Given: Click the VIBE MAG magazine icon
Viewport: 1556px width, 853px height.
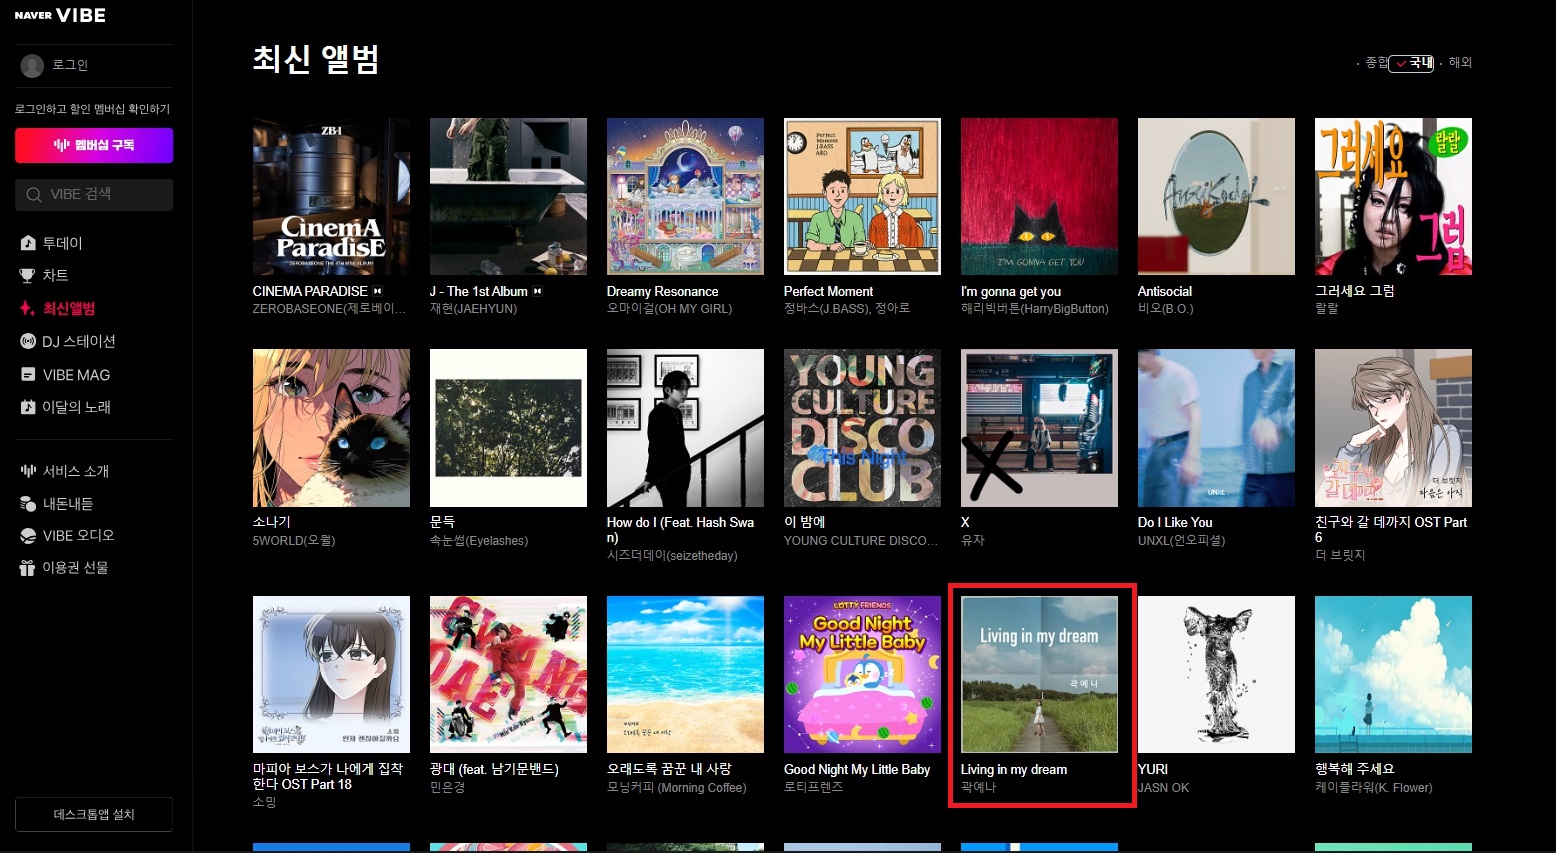Looking at the screenshot, I should click(x=28, y=374).
